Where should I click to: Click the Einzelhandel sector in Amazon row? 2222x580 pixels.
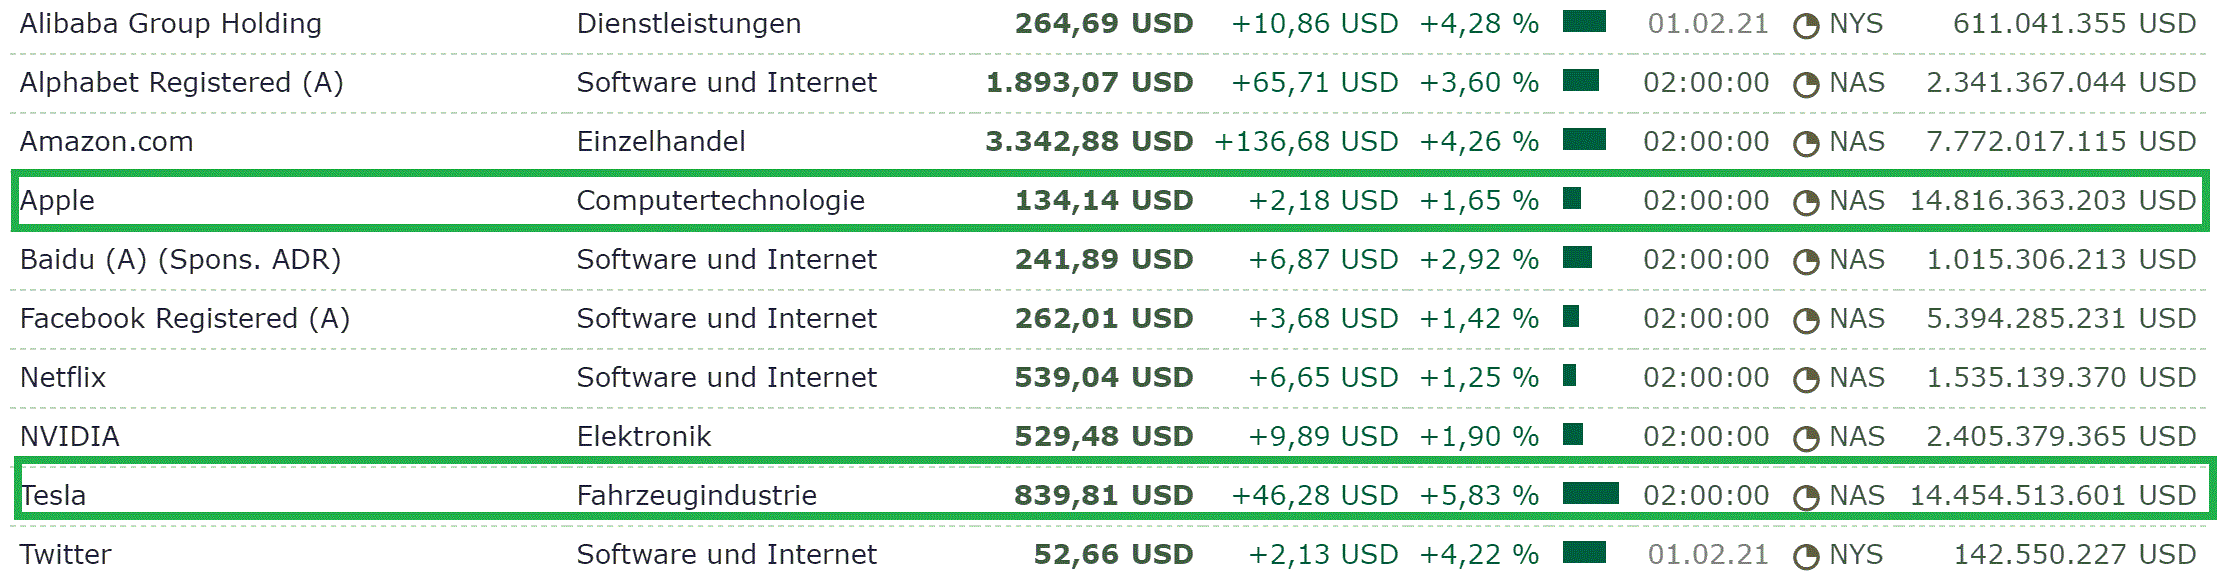[x=661, y=142]
